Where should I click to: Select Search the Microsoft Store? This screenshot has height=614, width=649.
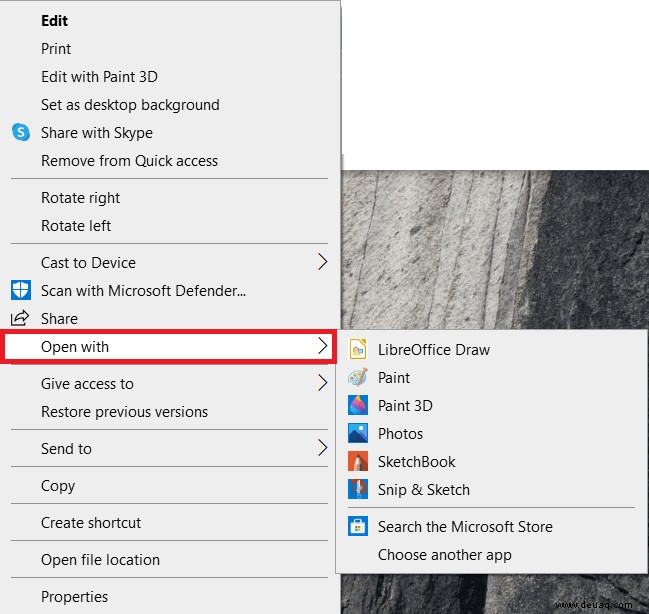pos(491,527)
